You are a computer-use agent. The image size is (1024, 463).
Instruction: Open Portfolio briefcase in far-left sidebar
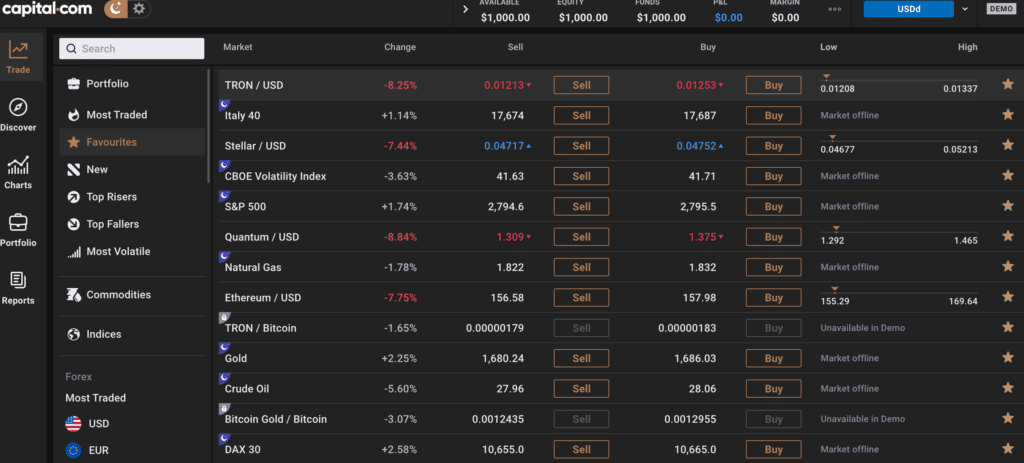pos(18,230)
